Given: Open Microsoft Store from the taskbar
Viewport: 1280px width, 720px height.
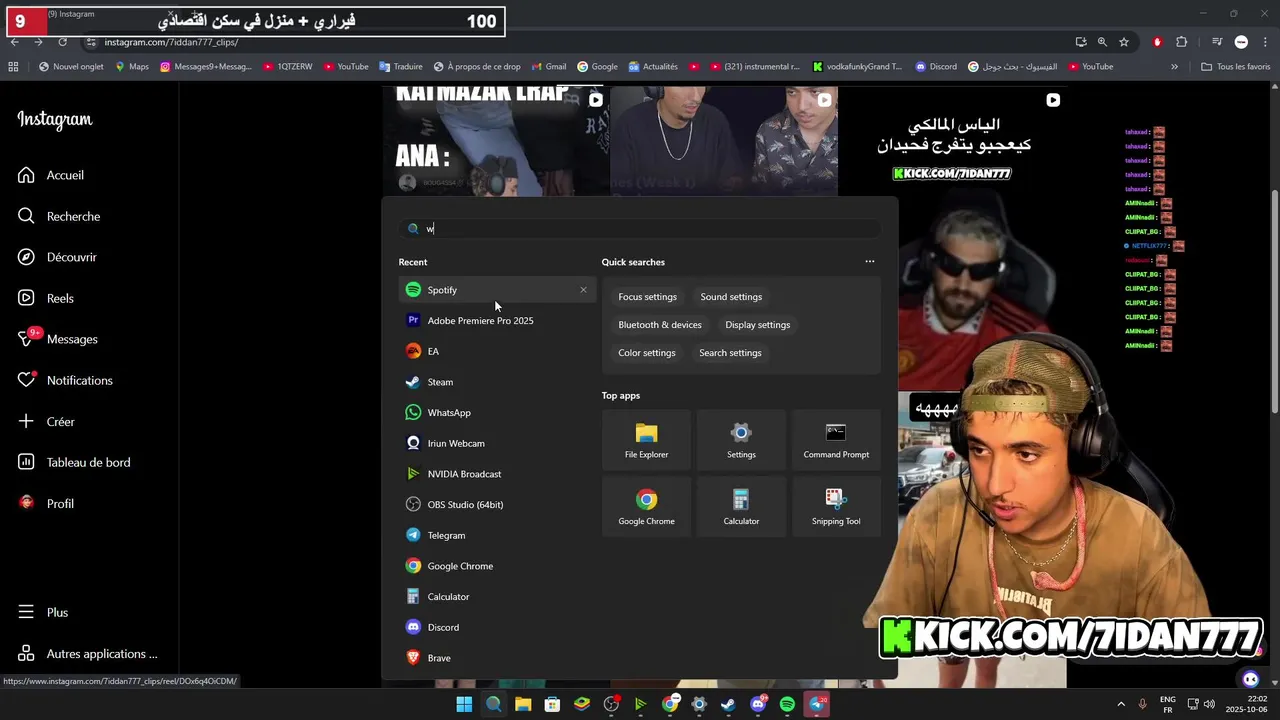Looking at the screenshot, I should tap(552, 705).
